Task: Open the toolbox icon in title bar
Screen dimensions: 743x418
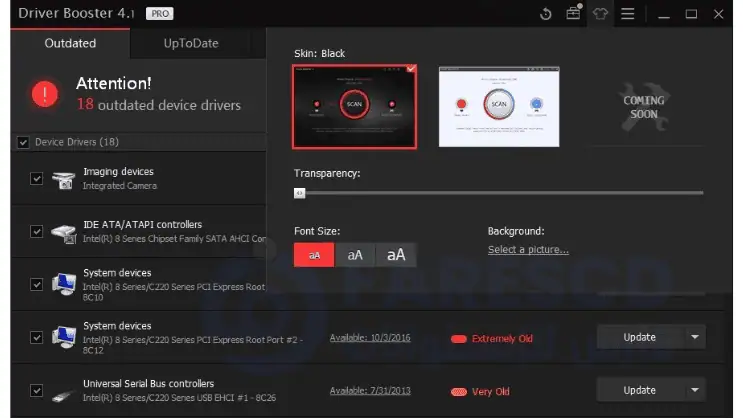Action: (573, 13)
